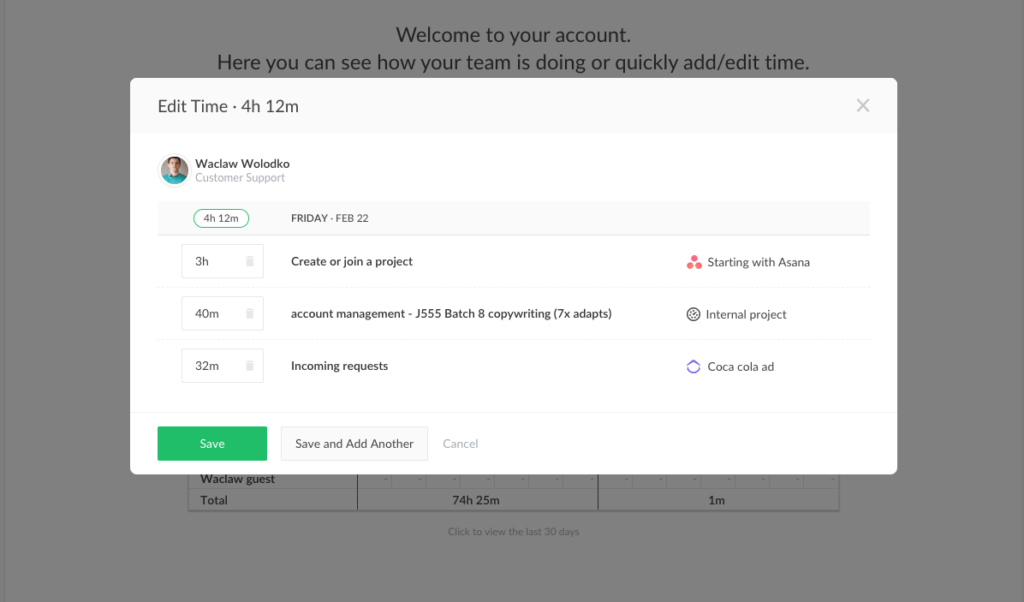Click the trash icon in the 3h entry
The width and height of the screenshot is (1024, 602).
(251, 260)
